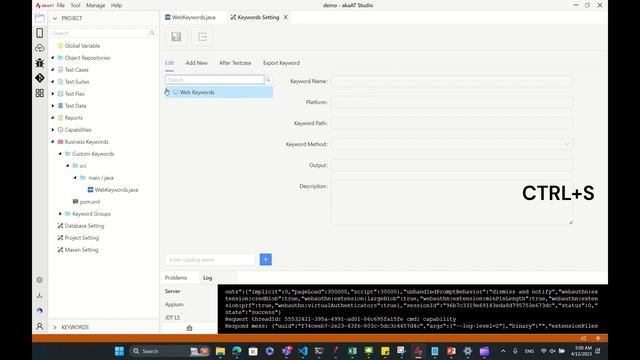This screenshot has height=360, width=640.
Task: Open the File menu
Action: 61,5
